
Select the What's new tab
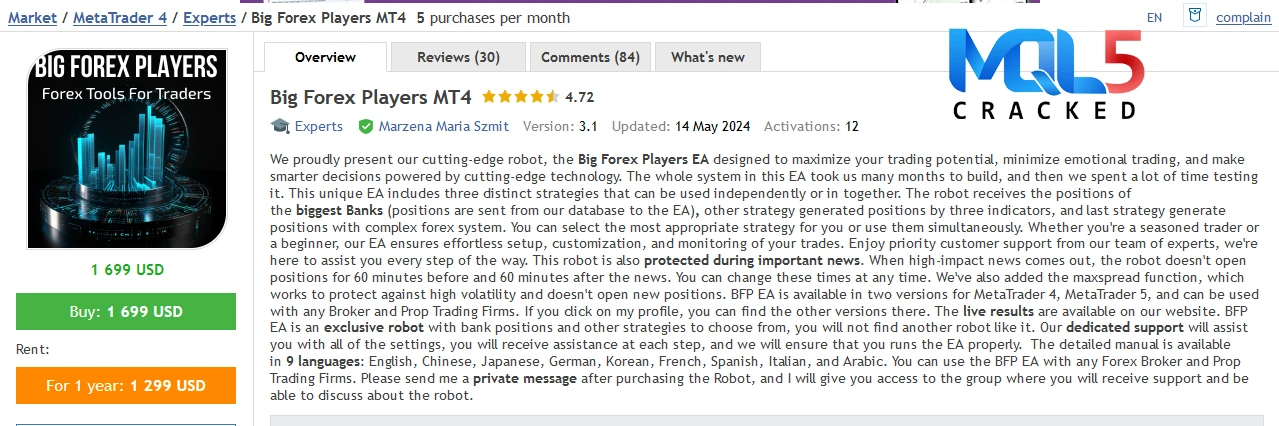tap(708, 57)
